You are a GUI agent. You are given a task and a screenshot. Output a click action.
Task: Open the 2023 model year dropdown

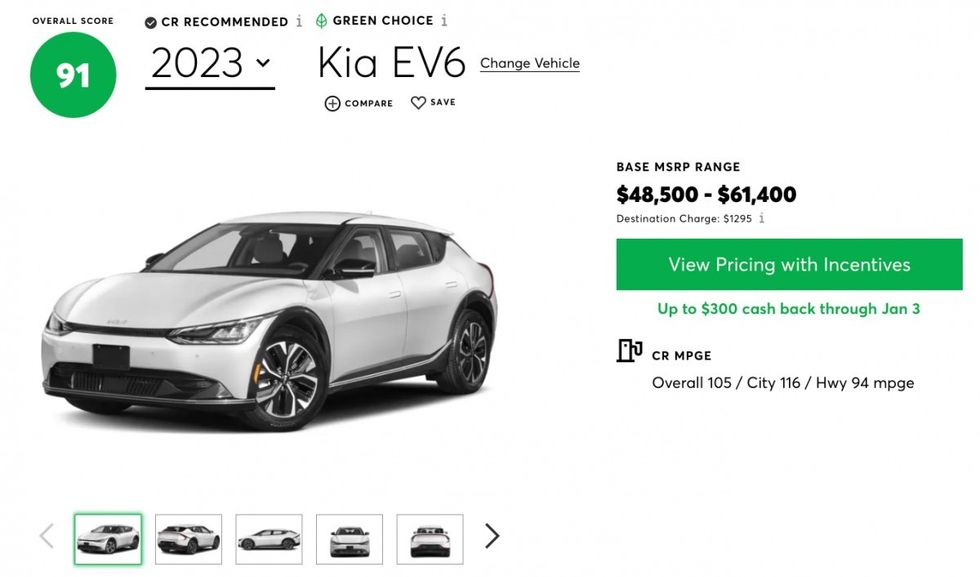click(x=208, y=62)
